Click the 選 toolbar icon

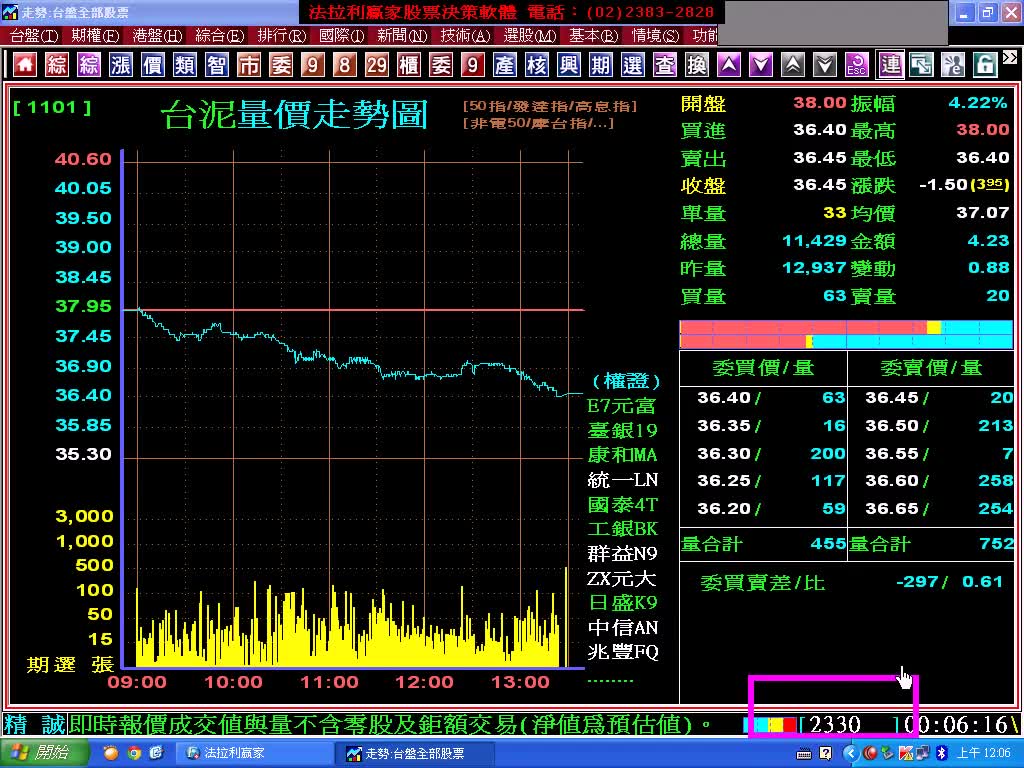point(633,65)
